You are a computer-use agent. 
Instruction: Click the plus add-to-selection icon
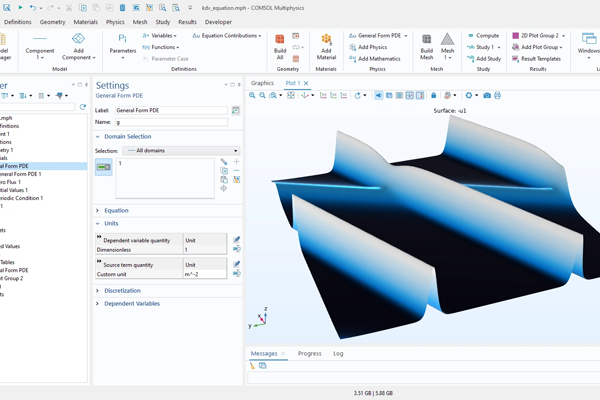(236, 162)
